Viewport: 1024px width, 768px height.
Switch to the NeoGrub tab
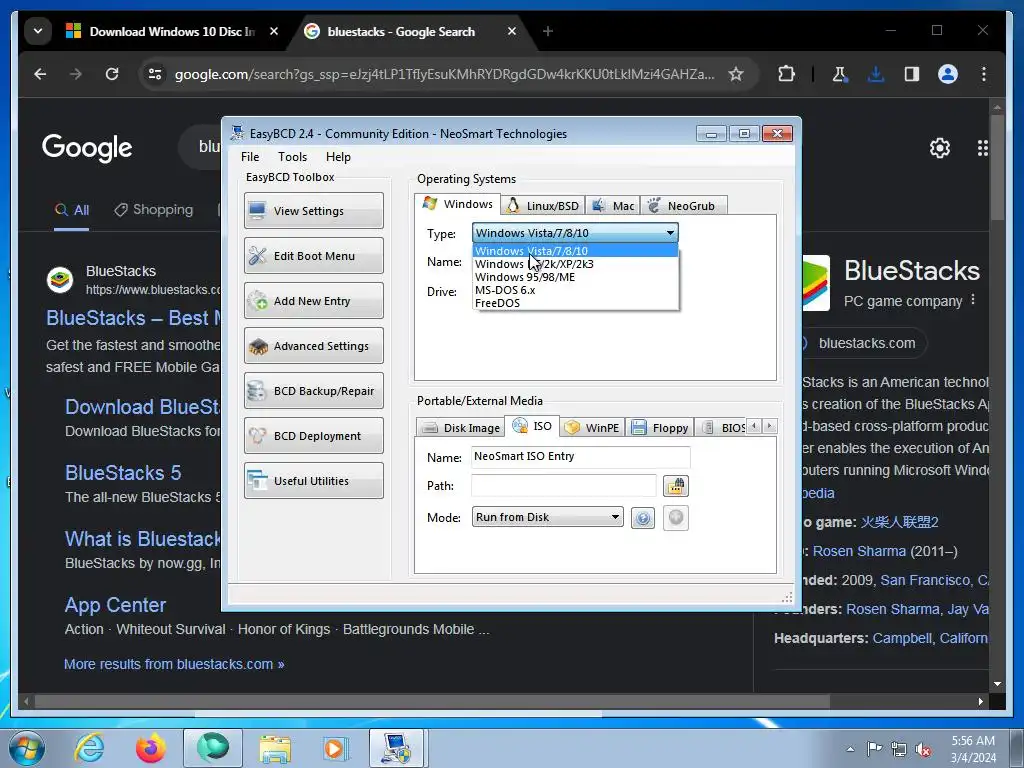[x=683, y=206]
